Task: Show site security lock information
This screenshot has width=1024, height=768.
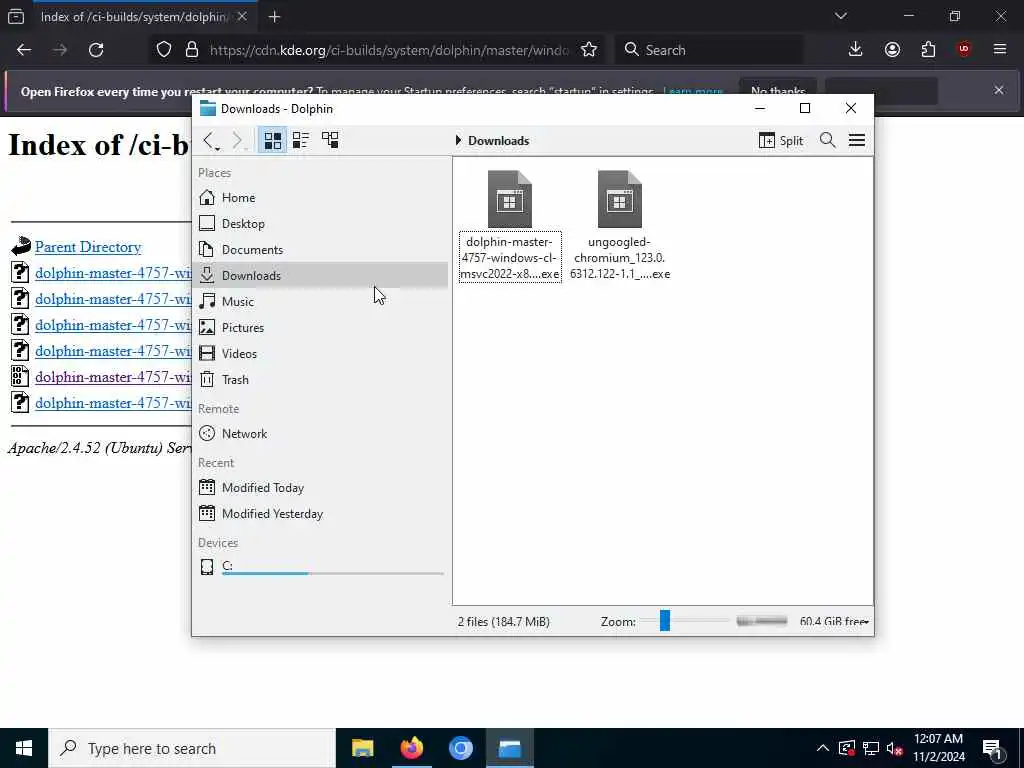Action: (x=191, y=50)
